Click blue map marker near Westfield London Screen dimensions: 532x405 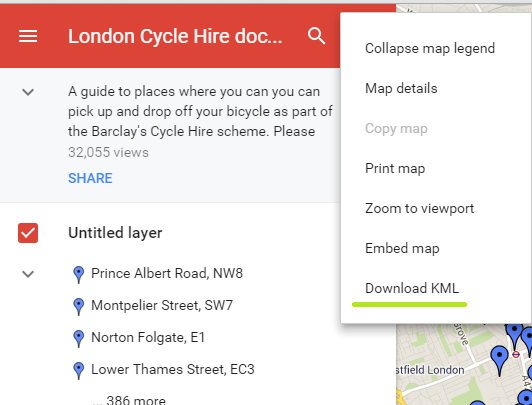[499, 360]
